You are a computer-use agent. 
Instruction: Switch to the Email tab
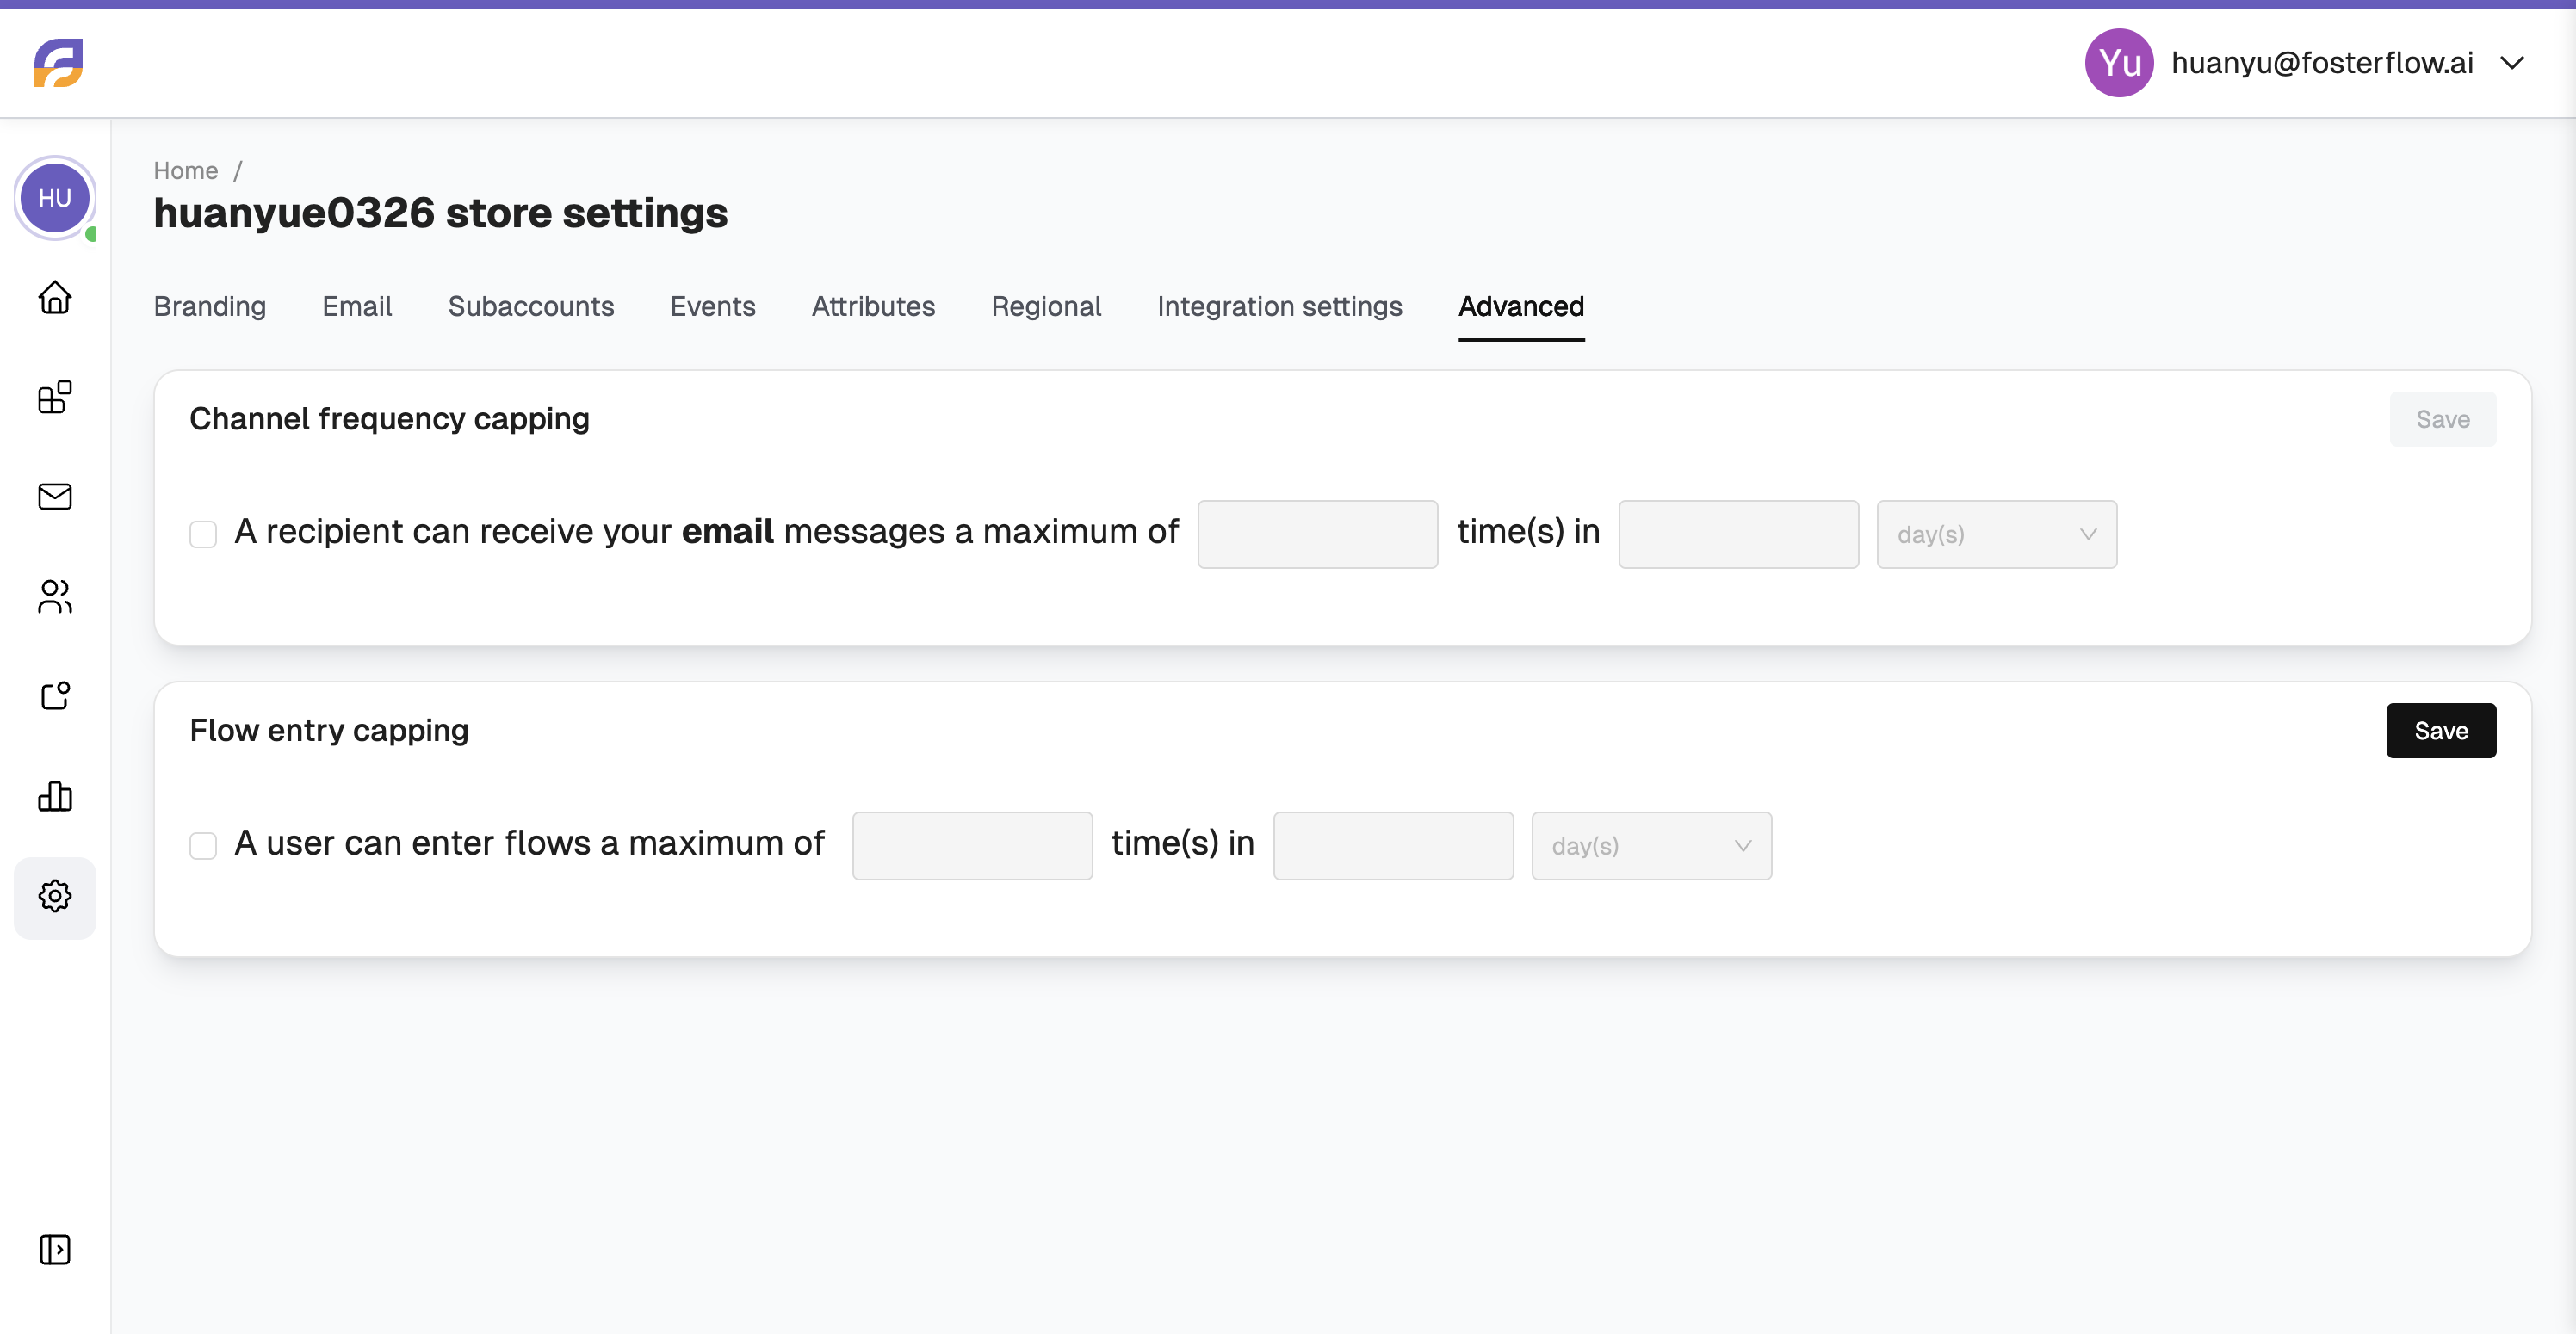coord(357,306)
